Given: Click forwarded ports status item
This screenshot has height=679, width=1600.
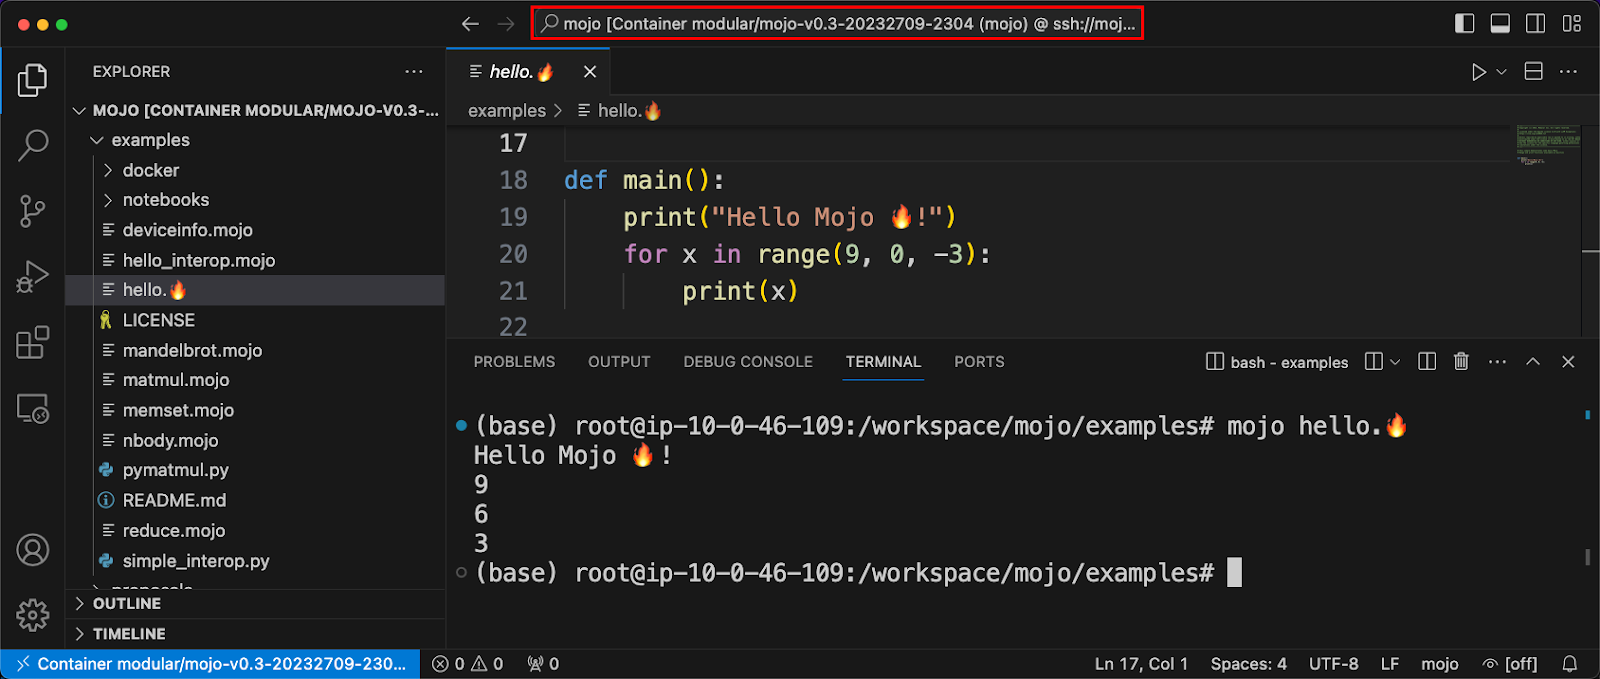Looking at the screenshot, I should [x=543, y=664].
